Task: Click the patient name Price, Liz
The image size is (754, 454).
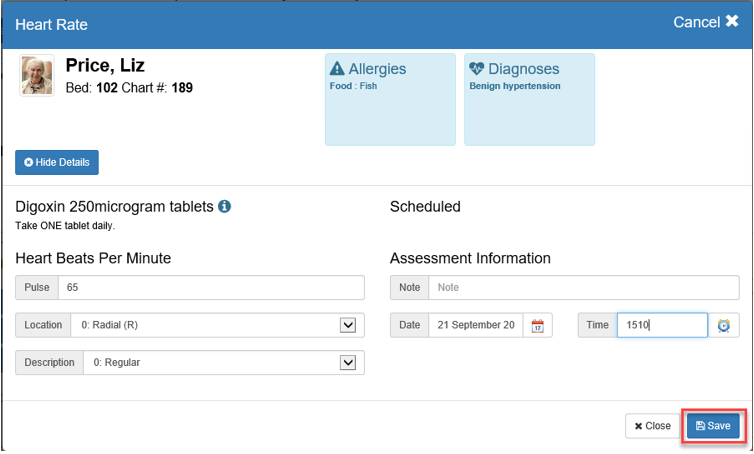Action: (x=105, y=66)
